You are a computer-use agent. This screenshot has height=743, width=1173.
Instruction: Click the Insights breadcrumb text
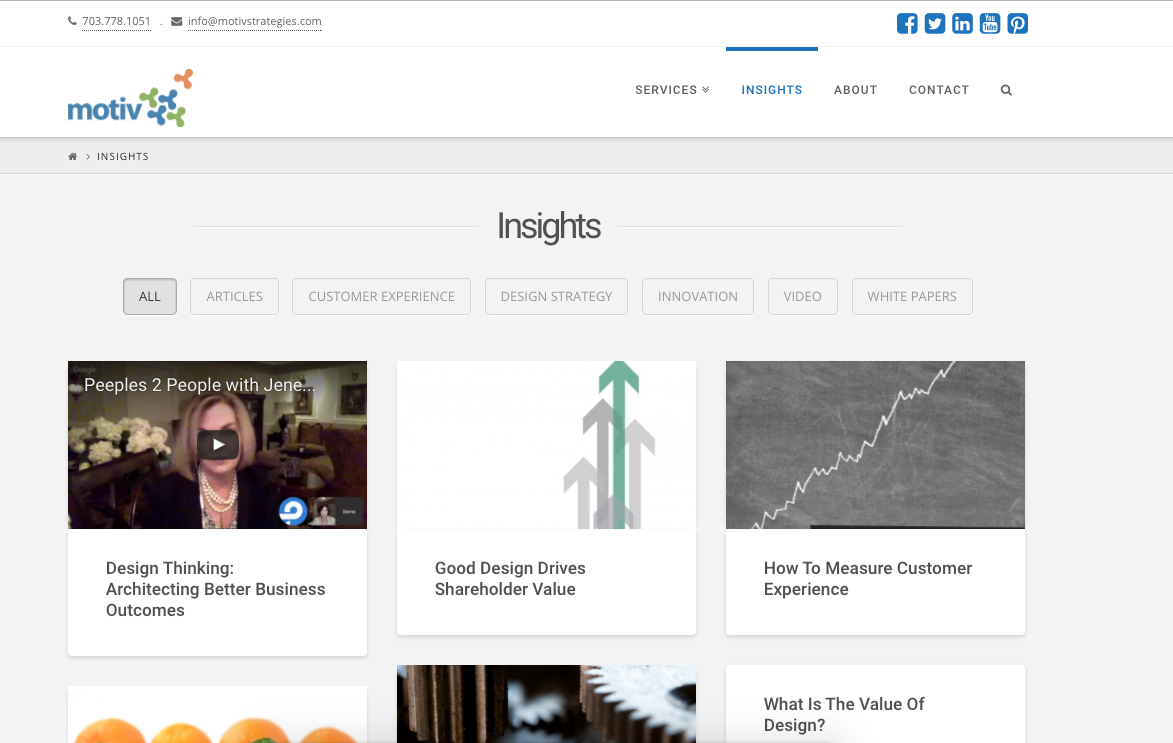pos(123,156)
